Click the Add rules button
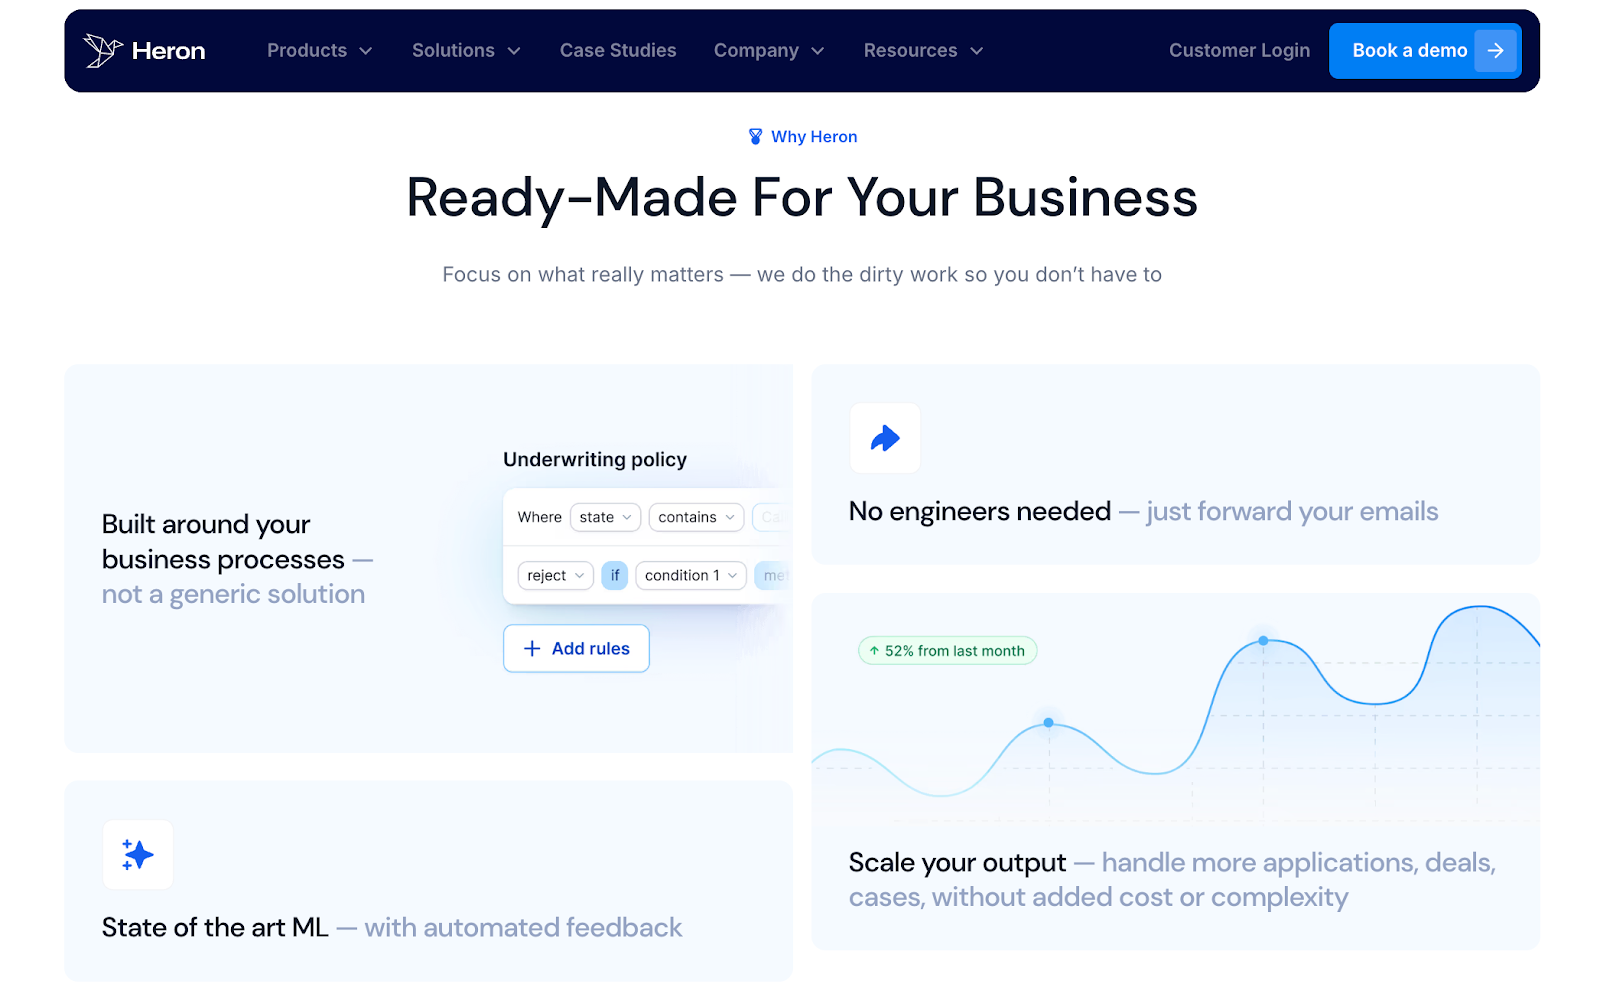Image resolution: width=1600 pixels, height=984 pixels. click(x=576, y=648)
